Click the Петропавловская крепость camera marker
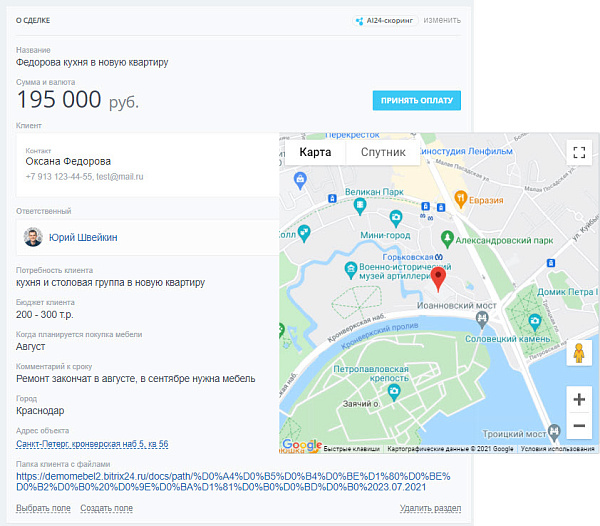The width and height of the screenshot is (600, 526). click(x=394, y=392)
